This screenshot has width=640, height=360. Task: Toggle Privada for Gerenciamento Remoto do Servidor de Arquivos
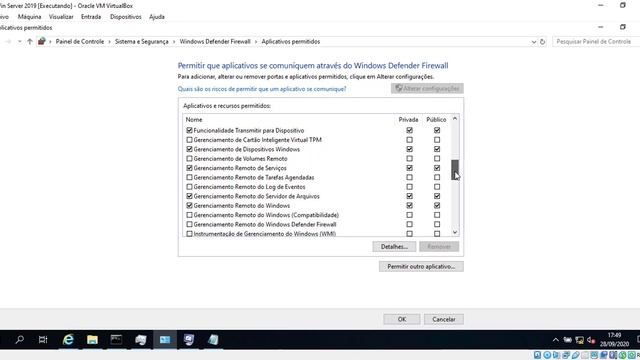coord(409,196)
